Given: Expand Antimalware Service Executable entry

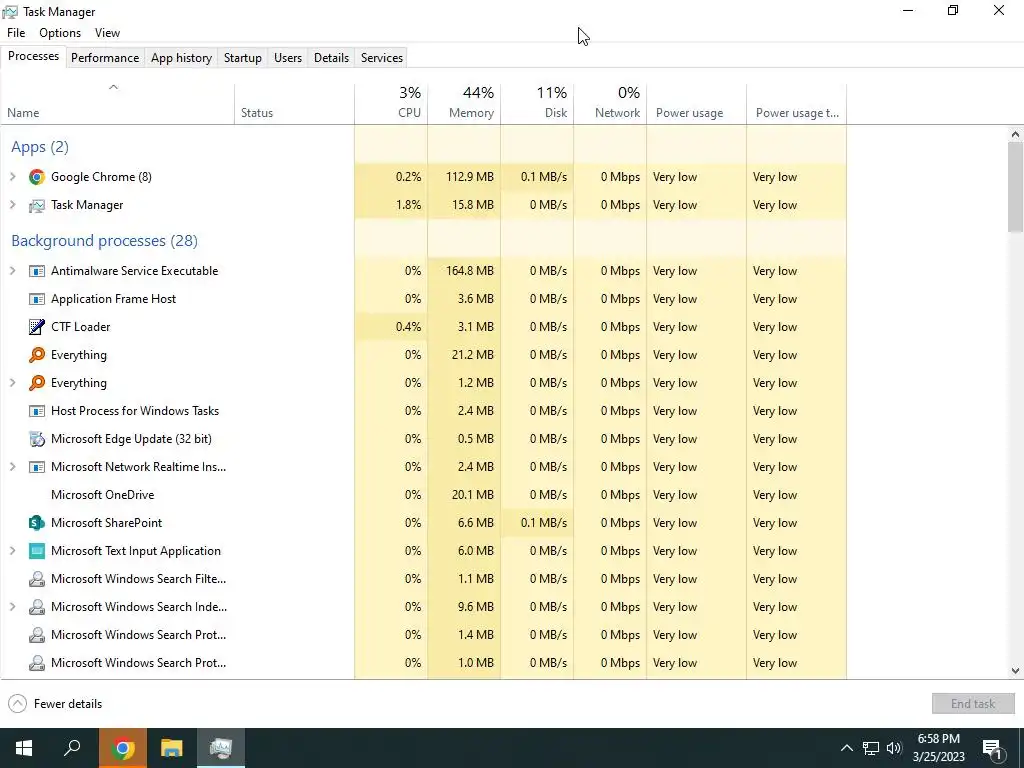Looking at the screenshot, I should (x=12, y=271).
